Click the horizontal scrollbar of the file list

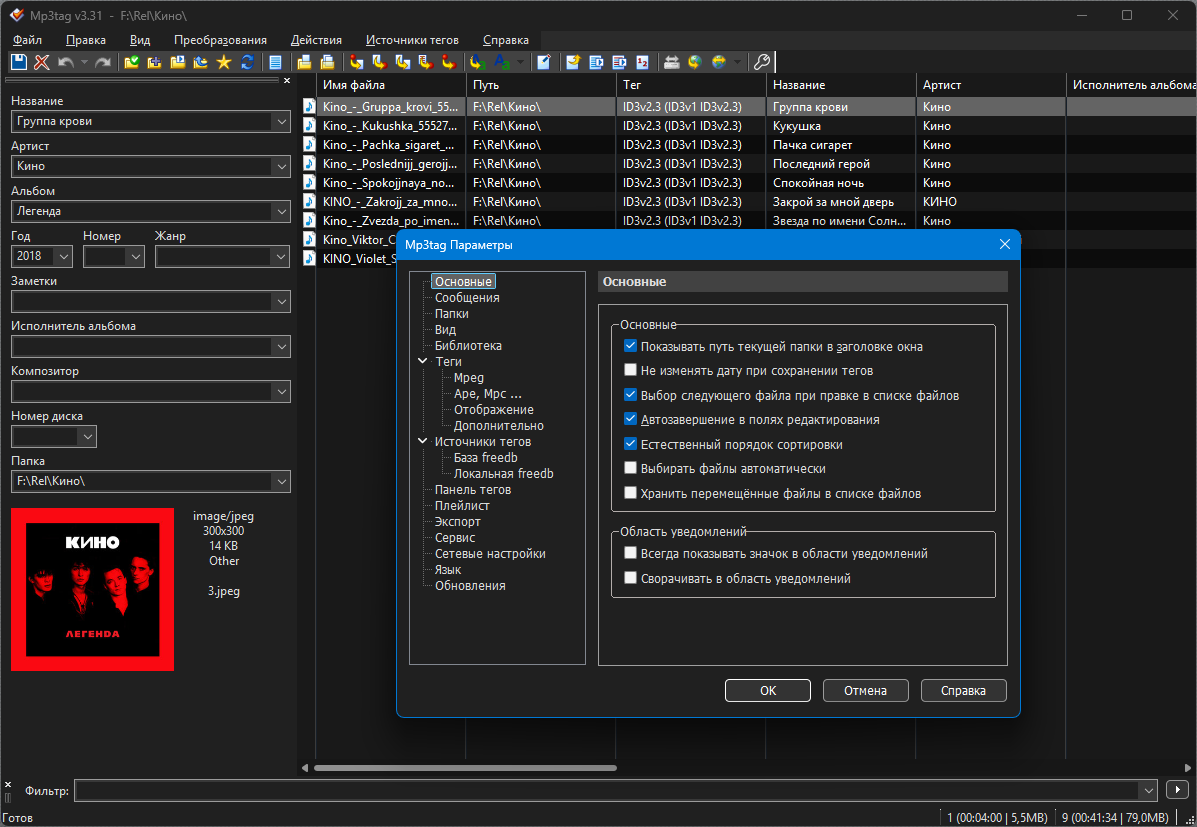465,767
